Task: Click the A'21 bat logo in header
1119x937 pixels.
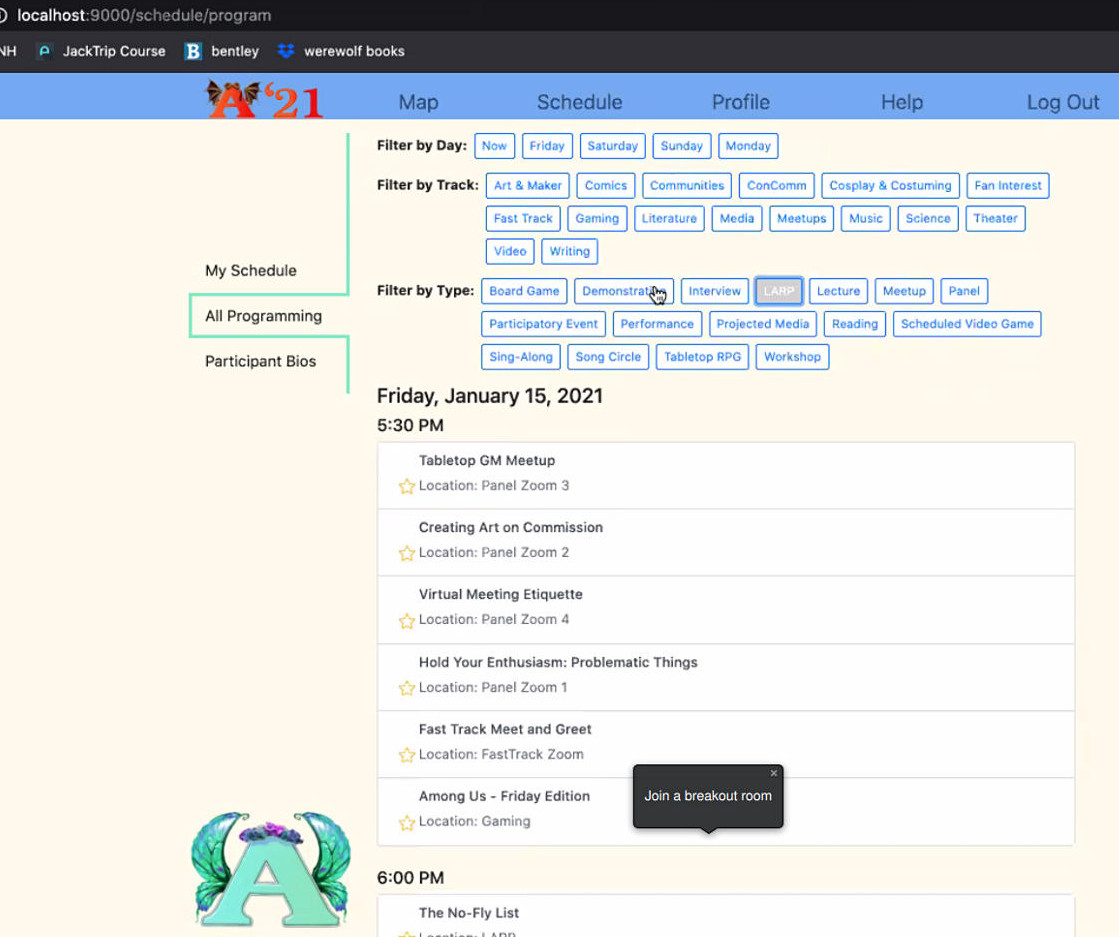Action: pos(264,100)
